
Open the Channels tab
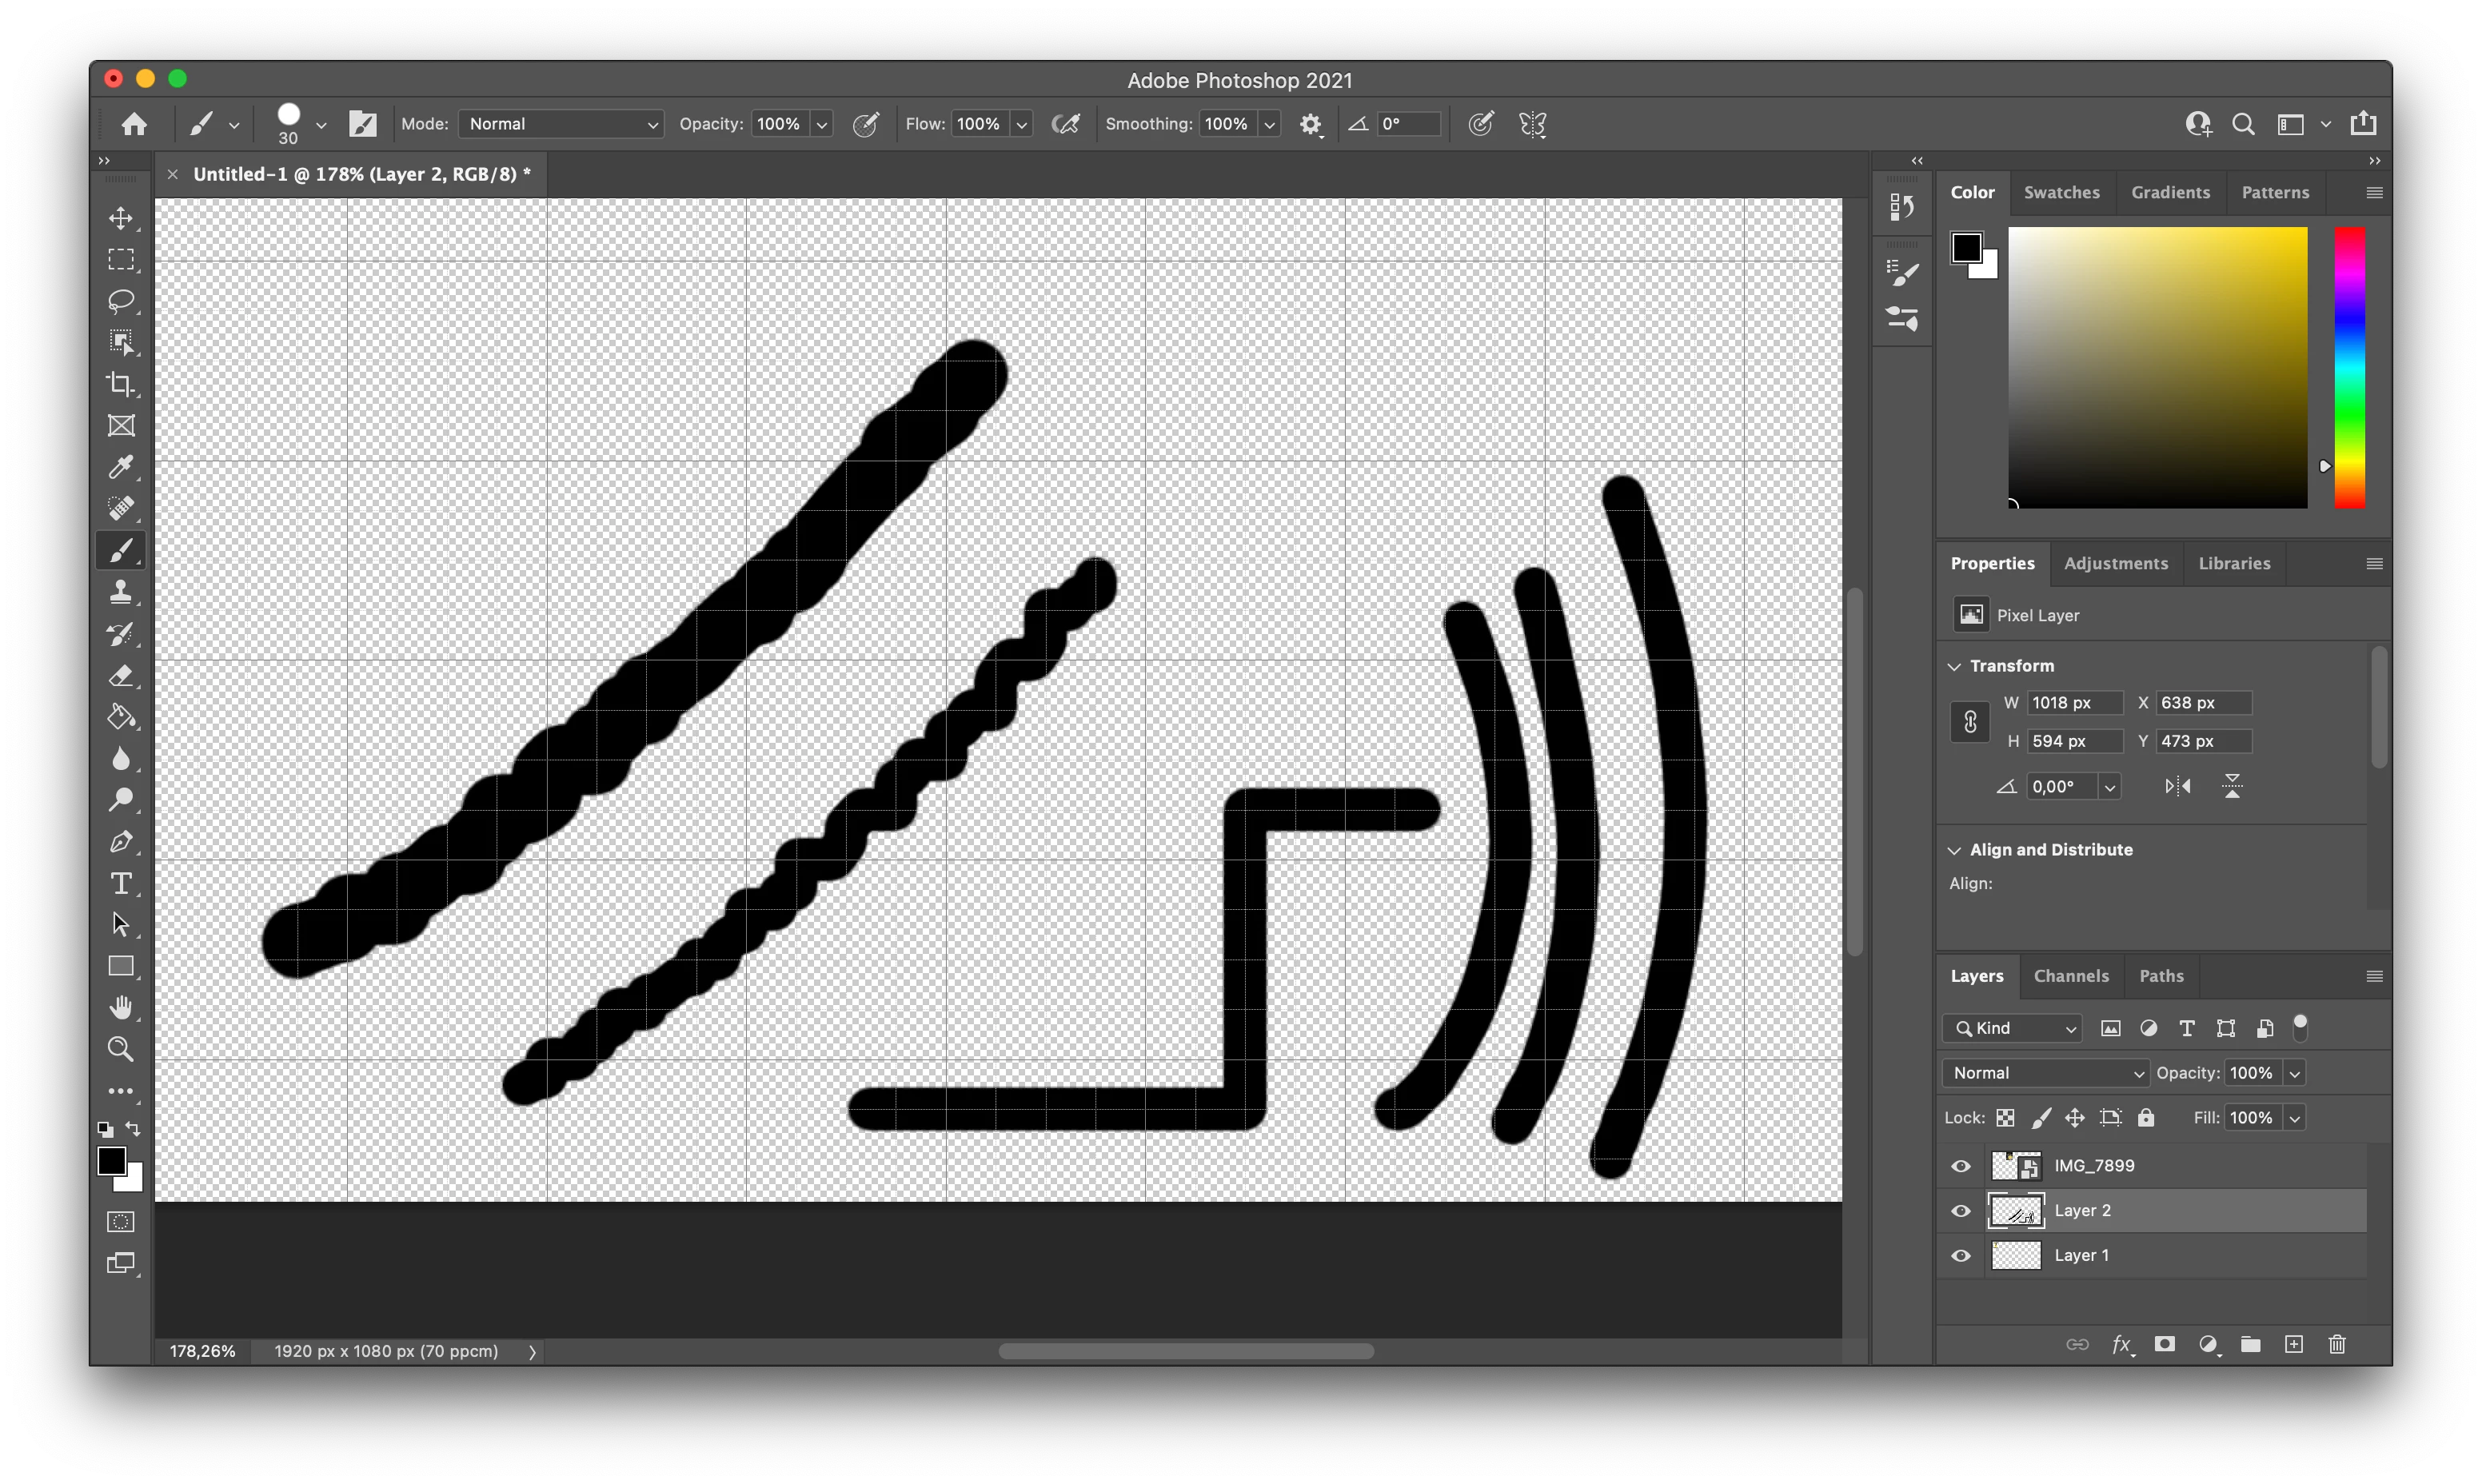[2070, 976]
